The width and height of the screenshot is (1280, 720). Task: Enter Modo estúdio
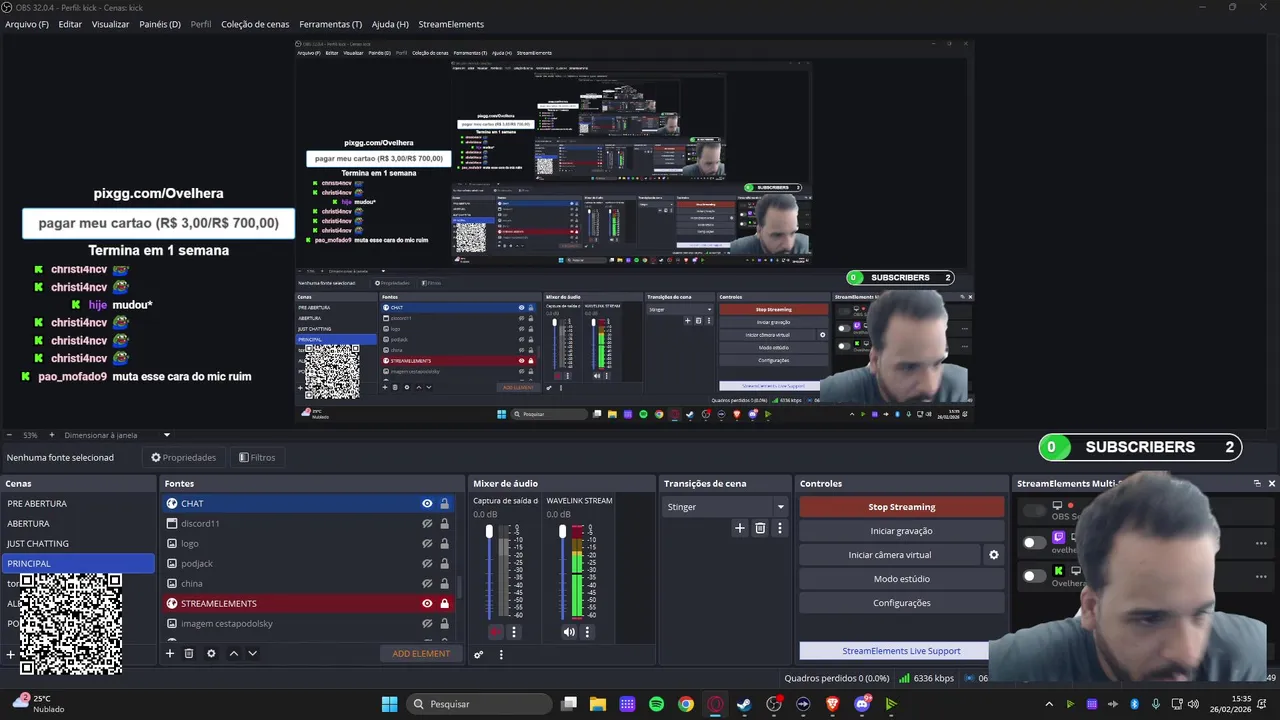pos(902,579)
